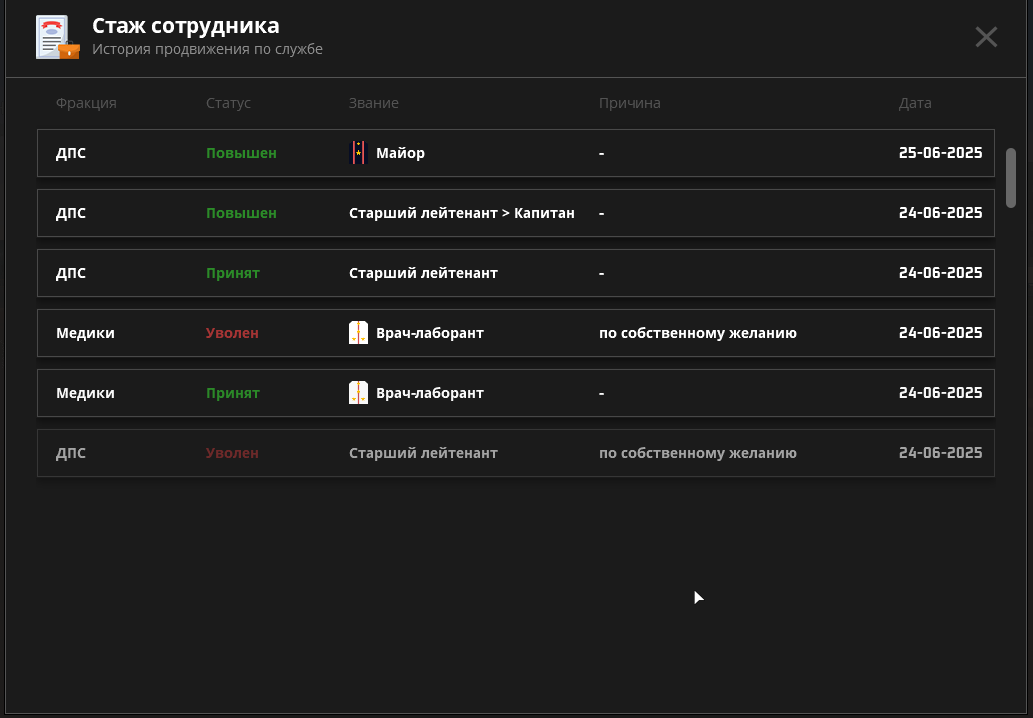Click the date 25-06-2025
Screen dimensions: 1033x718
(940, 153)
